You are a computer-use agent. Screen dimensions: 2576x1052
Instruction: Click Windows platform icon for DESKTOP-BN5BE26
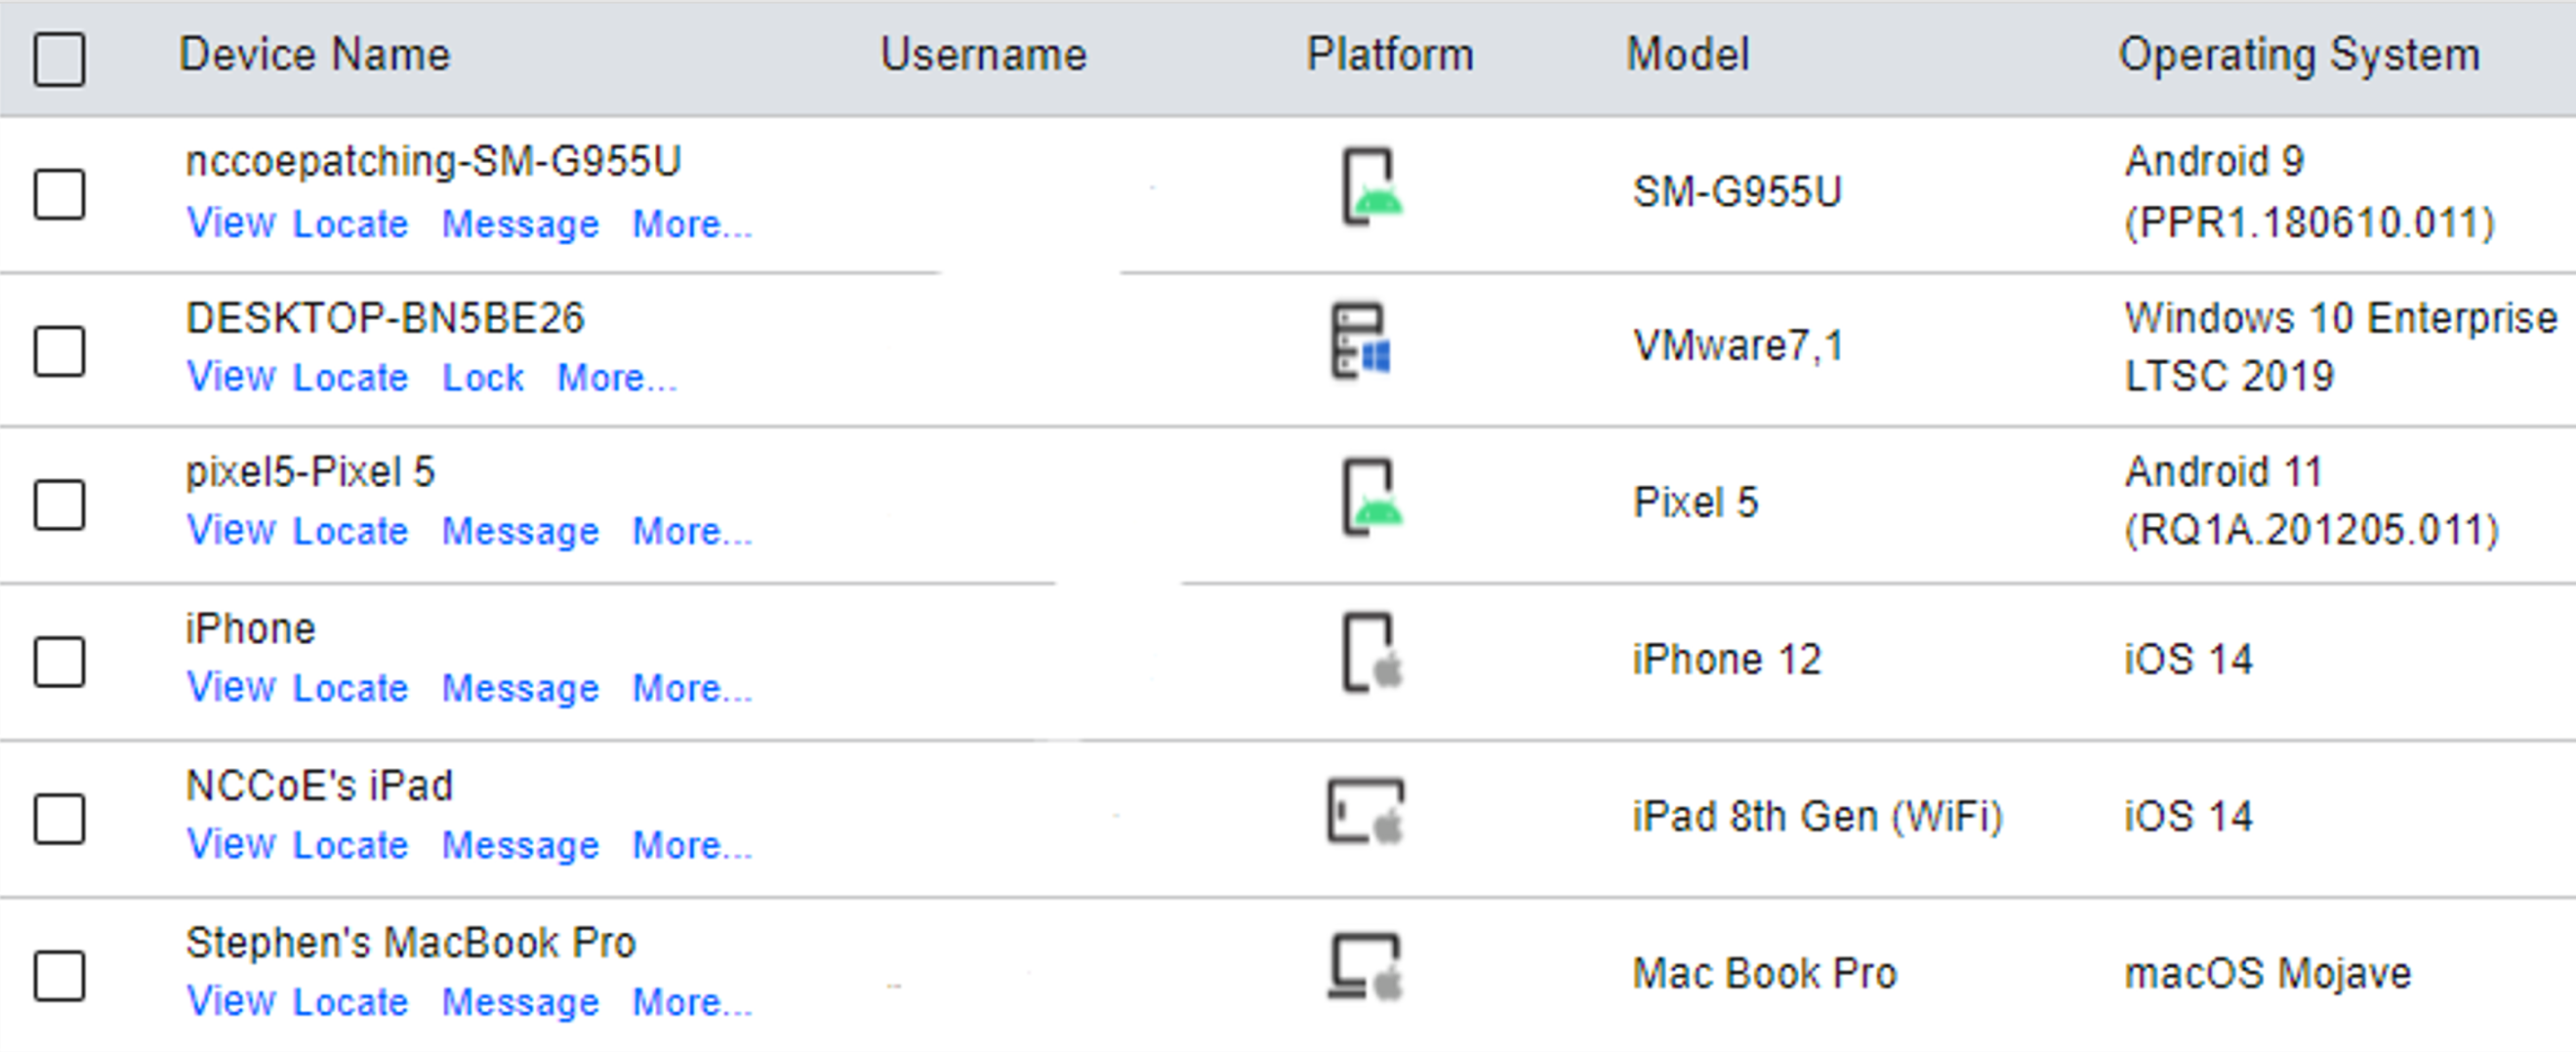coord(1361,341)
